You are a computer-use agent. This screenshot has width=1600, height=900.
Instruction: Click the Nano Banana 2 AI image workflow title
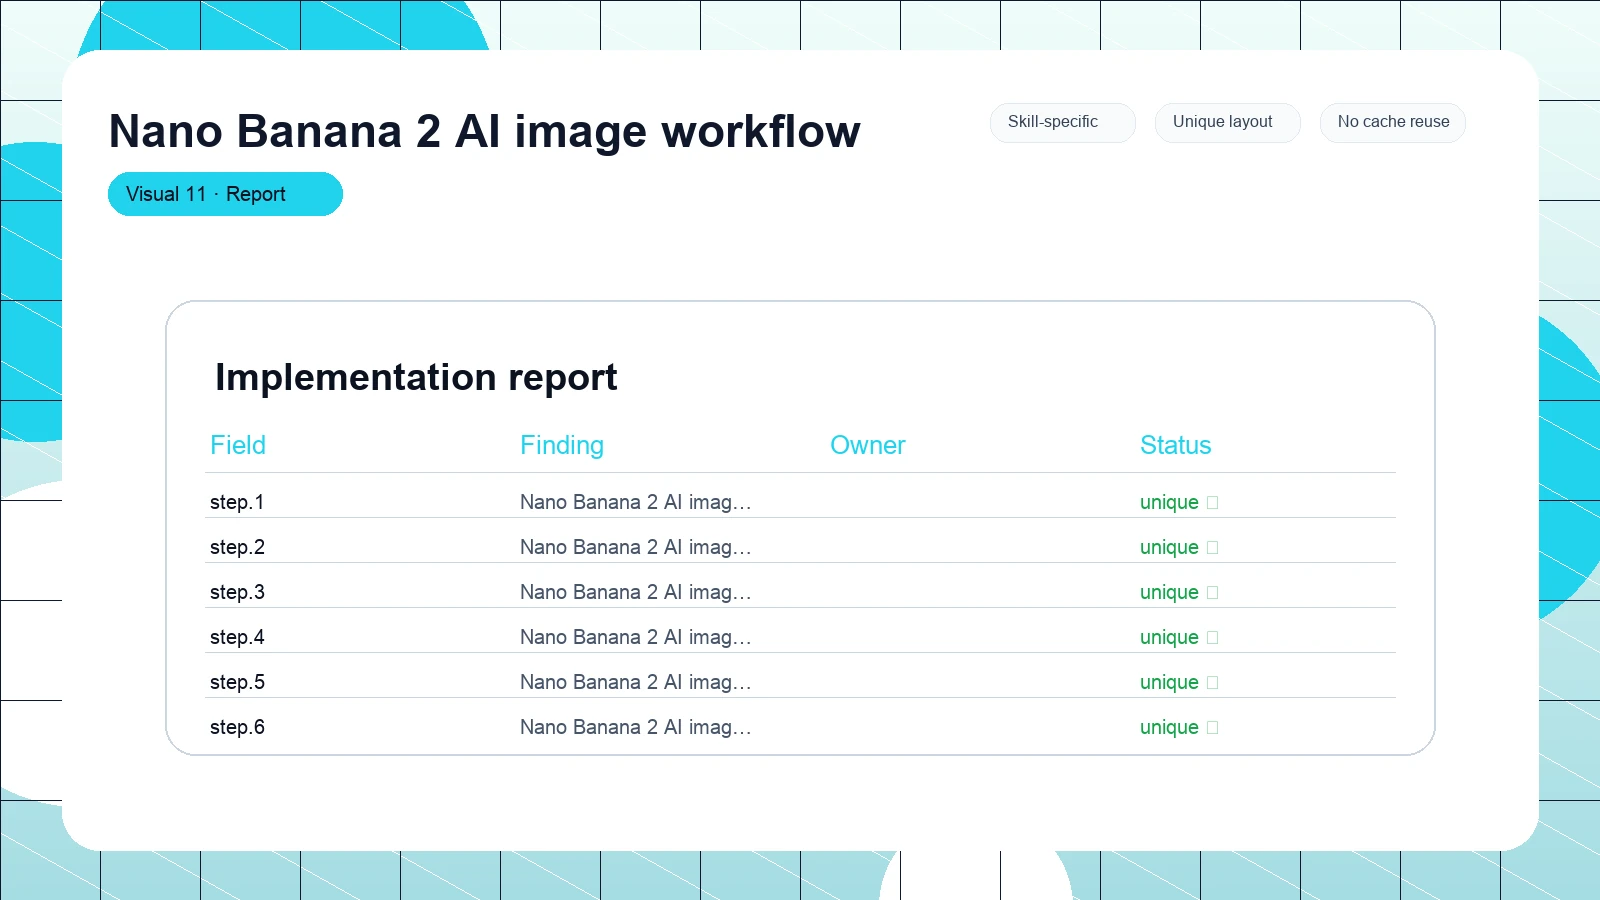pyautogui.click(x=484, y=131)
